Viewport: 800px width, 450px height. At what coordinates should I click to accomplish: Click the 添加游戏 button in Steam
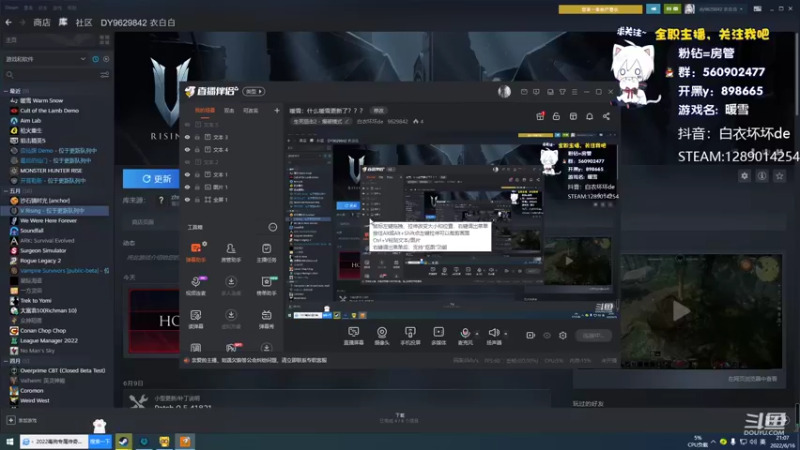[x=22, y=420]
